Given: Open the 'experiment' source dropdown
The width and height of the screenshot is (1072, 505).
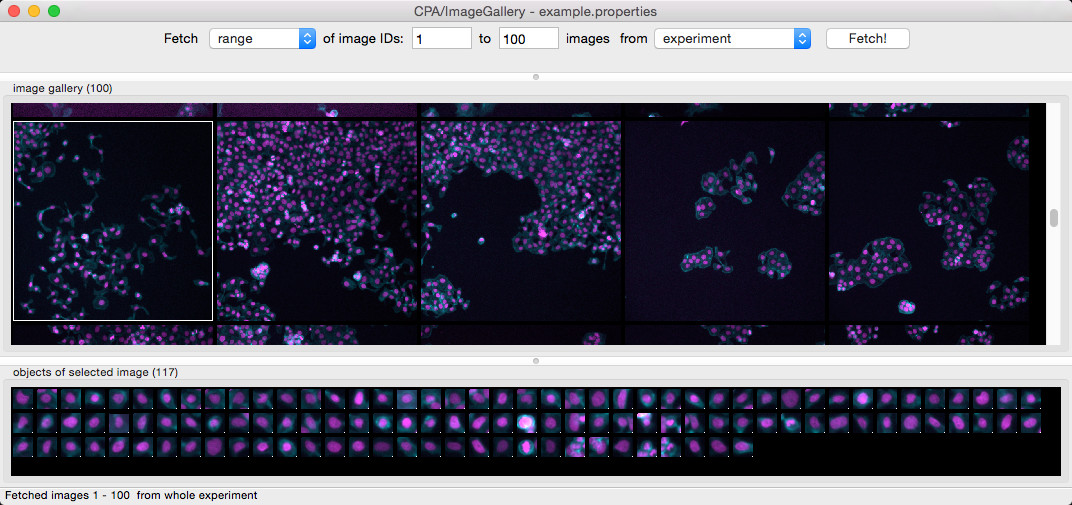Looking at the screenshot, I should 732,39.
